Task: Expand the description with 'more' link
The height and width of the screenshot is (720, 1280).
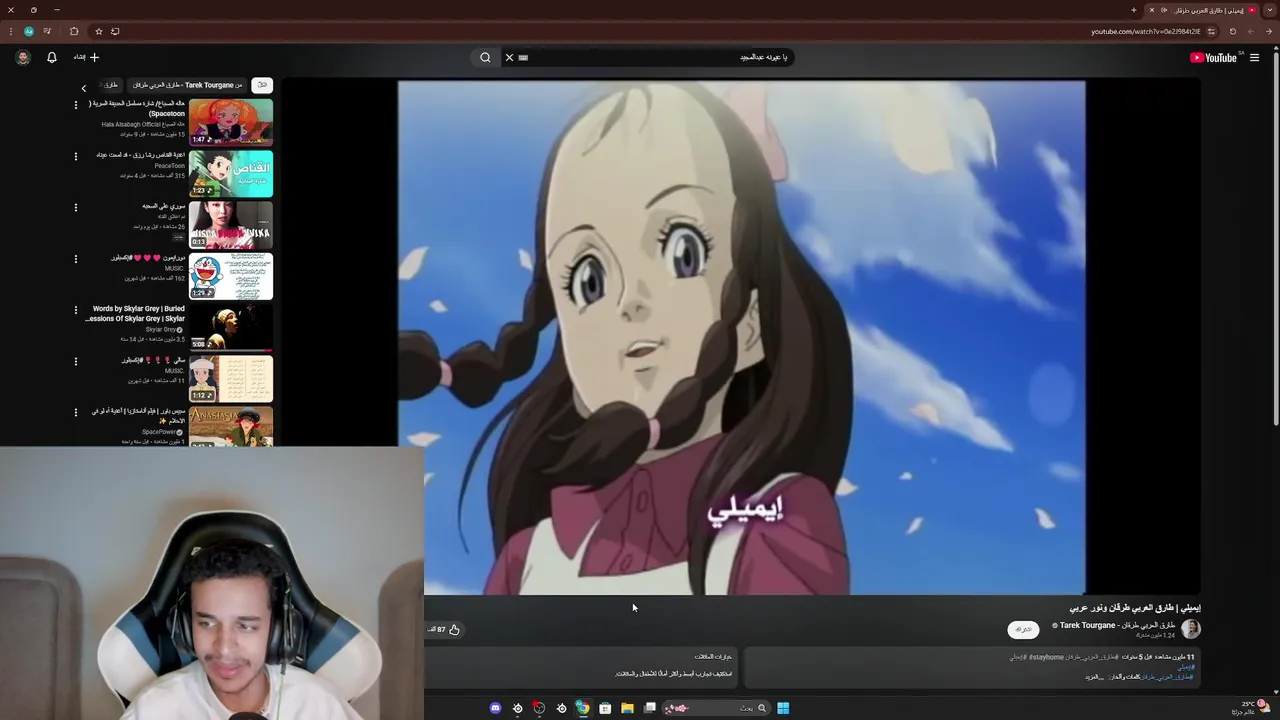Action: (x=1092, y=677)
